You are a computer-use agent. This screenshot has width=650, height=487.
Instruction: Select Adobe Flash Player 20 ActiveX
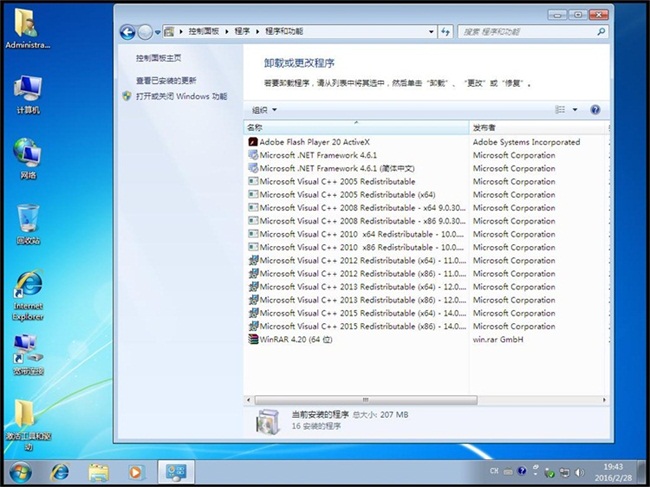click(314, 142)
